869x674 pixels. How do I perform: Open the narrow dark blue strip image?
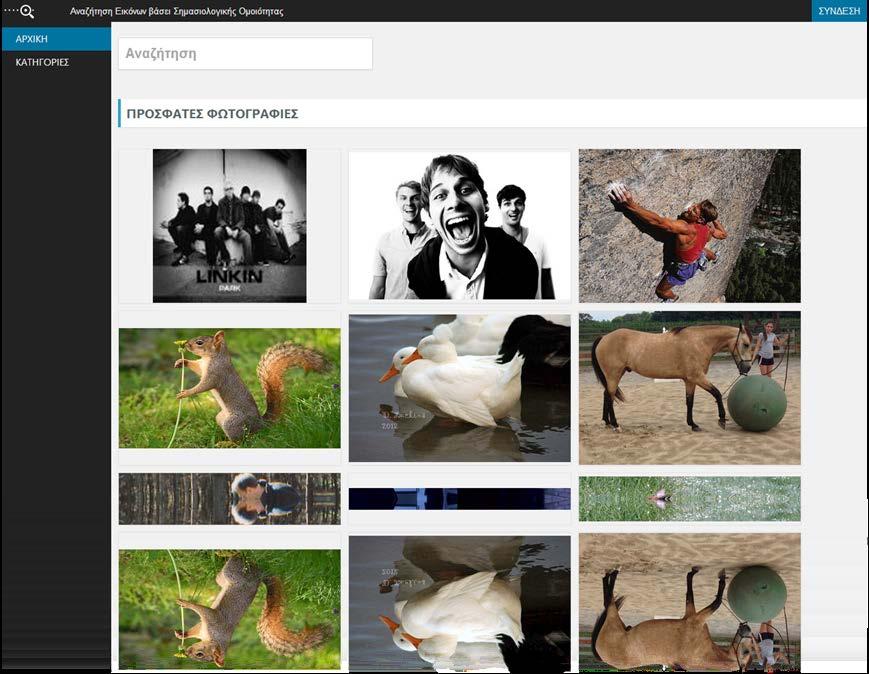459,499
